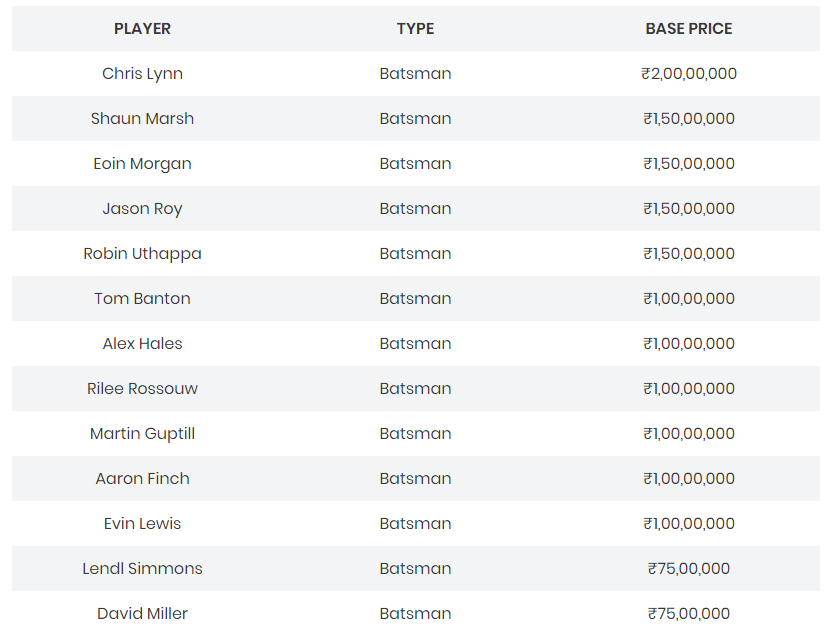Screen dimensions: 832x639
Task: Select the Chris Lynn player name
Action: (x=142, y=74)
